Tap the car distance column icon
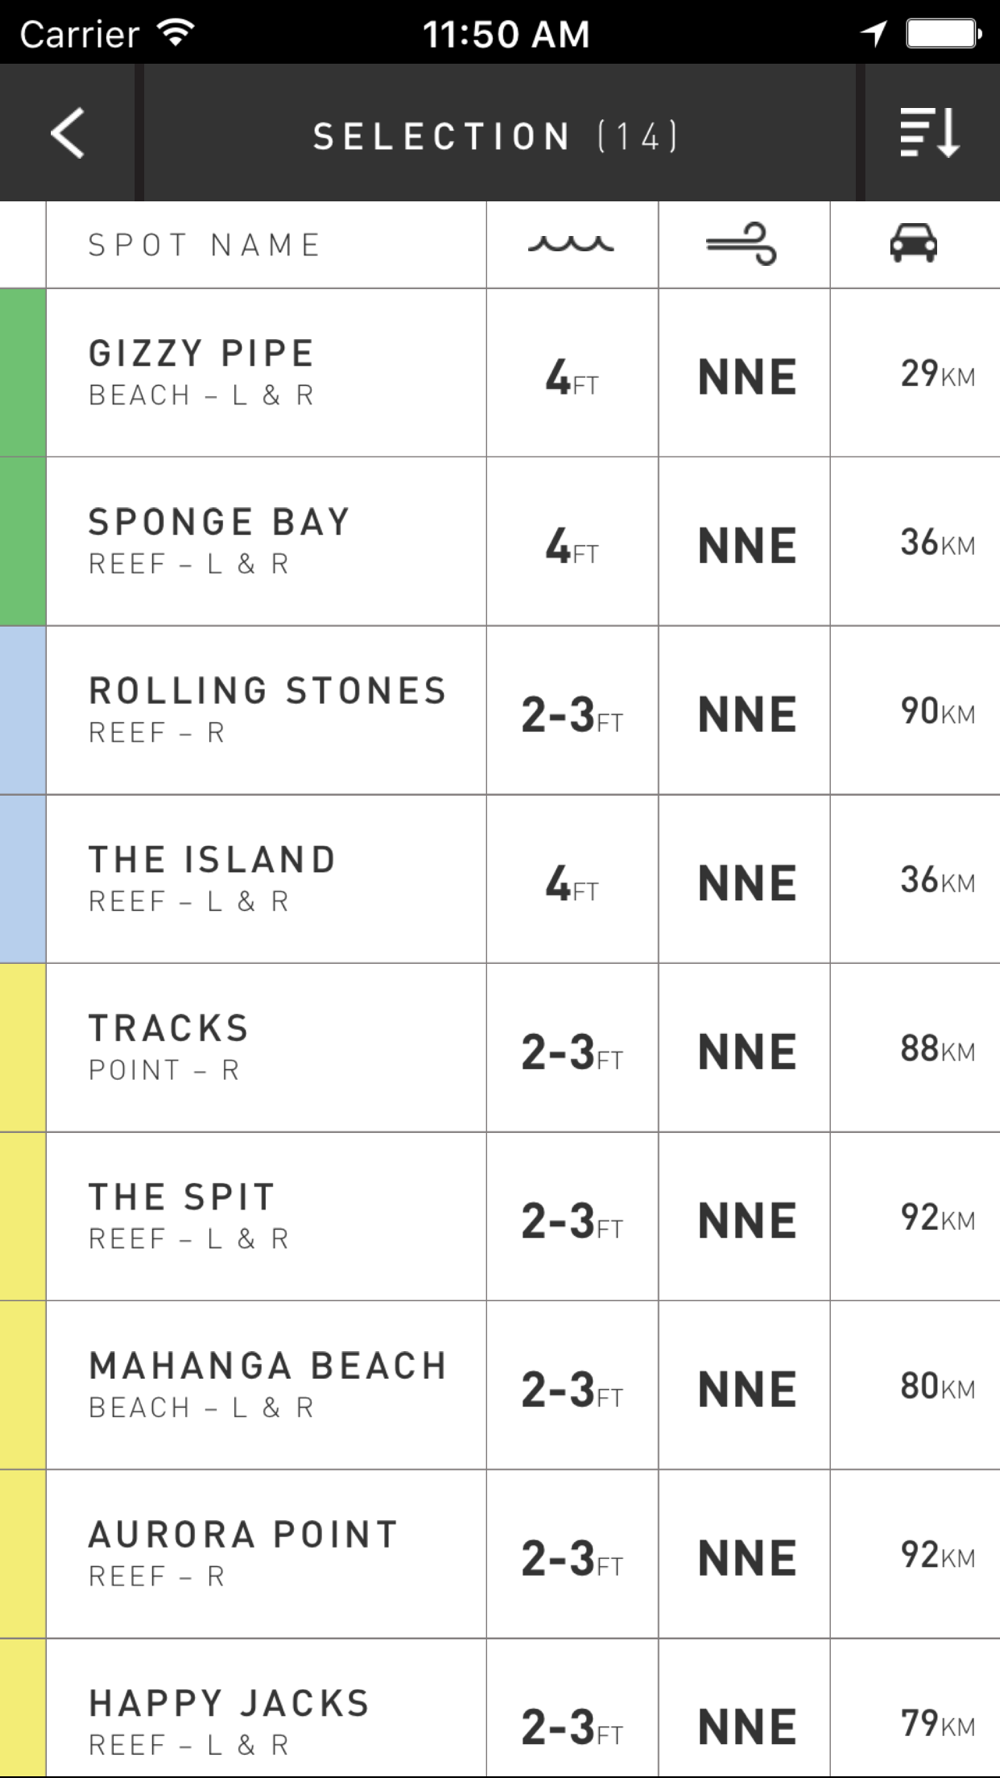Screen dimensions: 1000x1778 tap(914, 243)
